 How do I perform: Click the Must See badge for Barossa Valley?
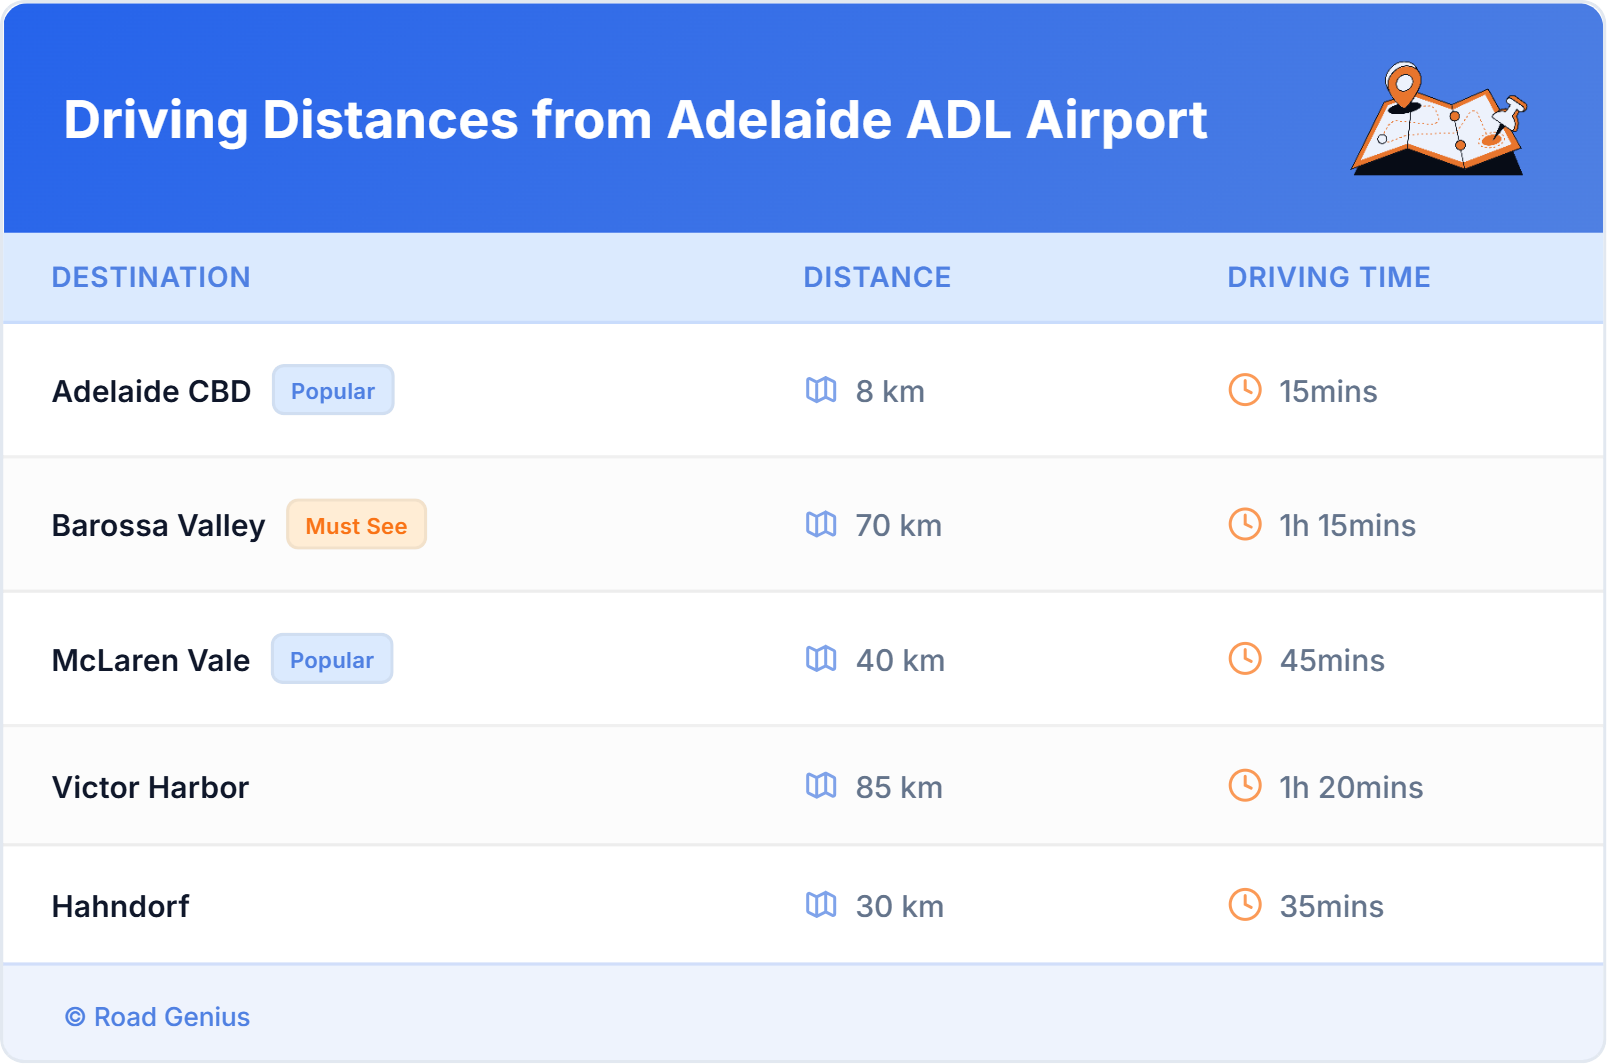pos(356,525)
